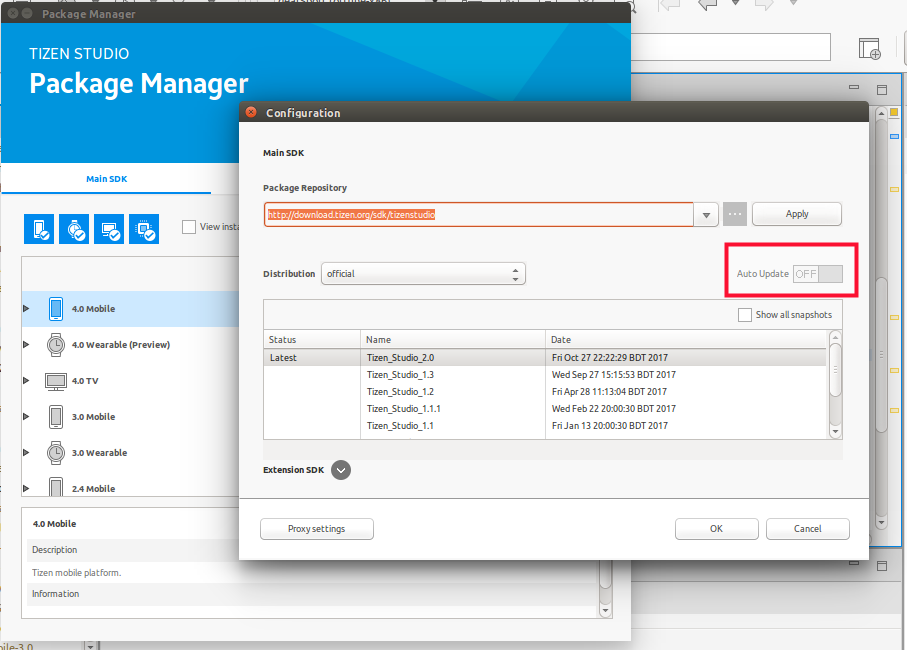Switch to the Main SDK tab
Image resolution: width=907 pixels, height=650 pixels.
[x=106, y=180]
